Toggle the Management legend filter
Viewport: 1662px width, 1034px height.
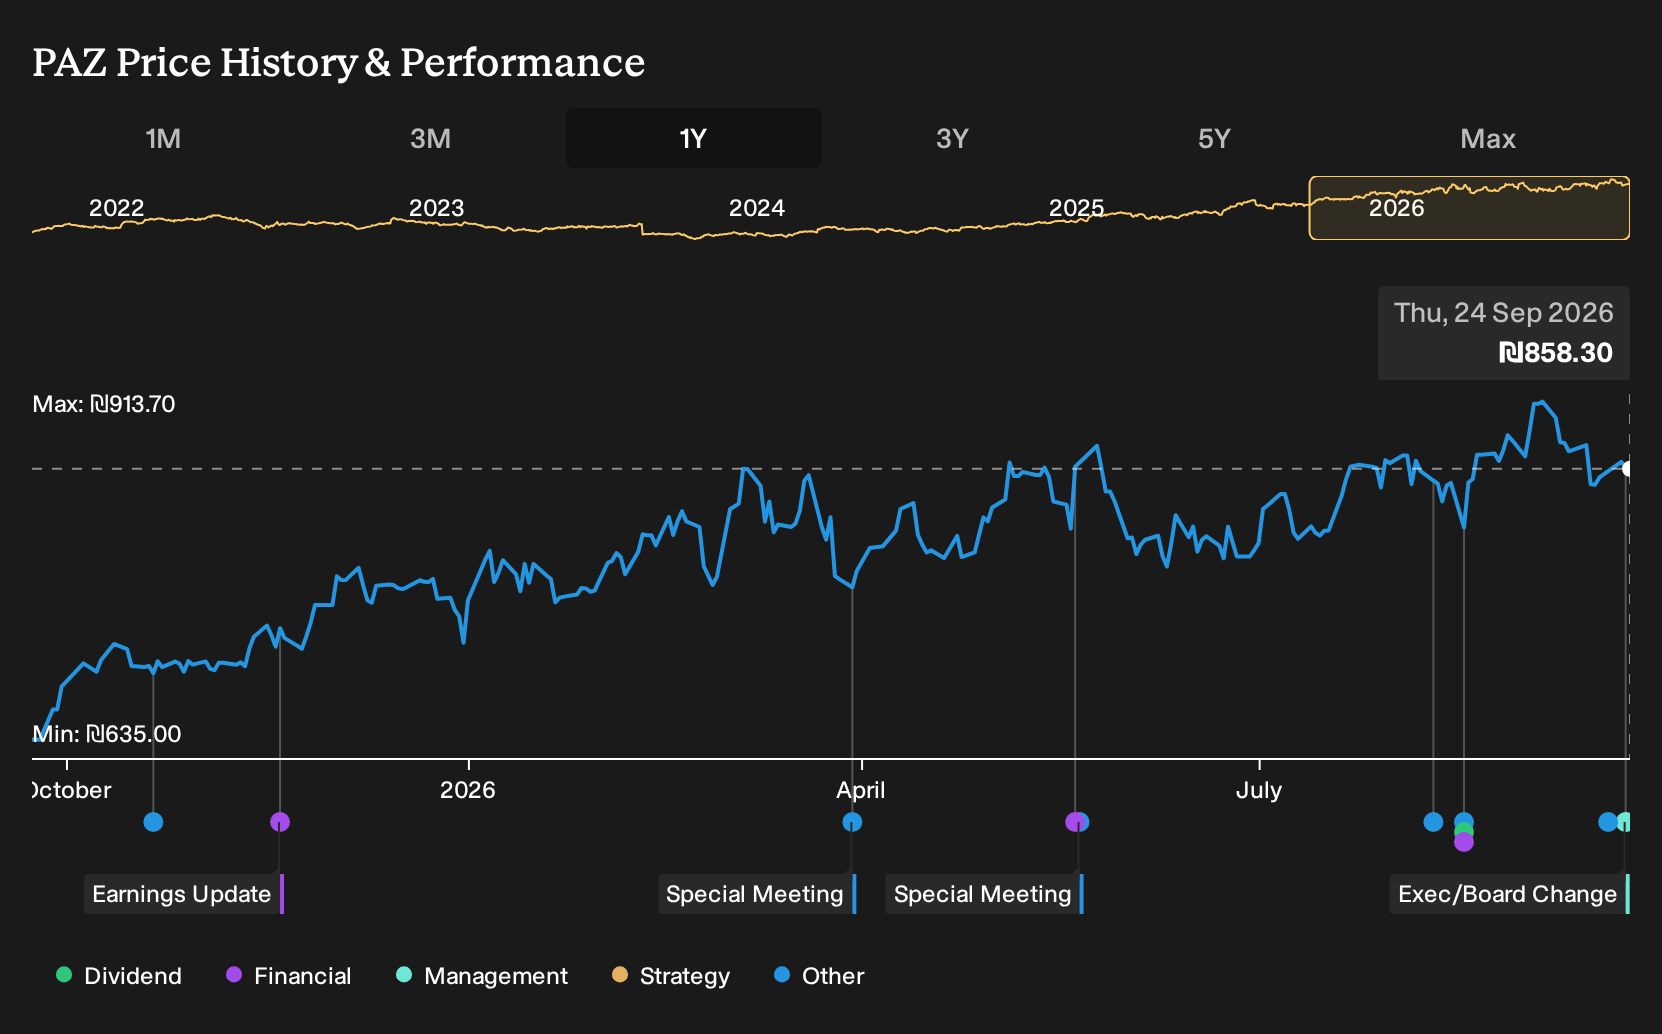pos(481,976)
